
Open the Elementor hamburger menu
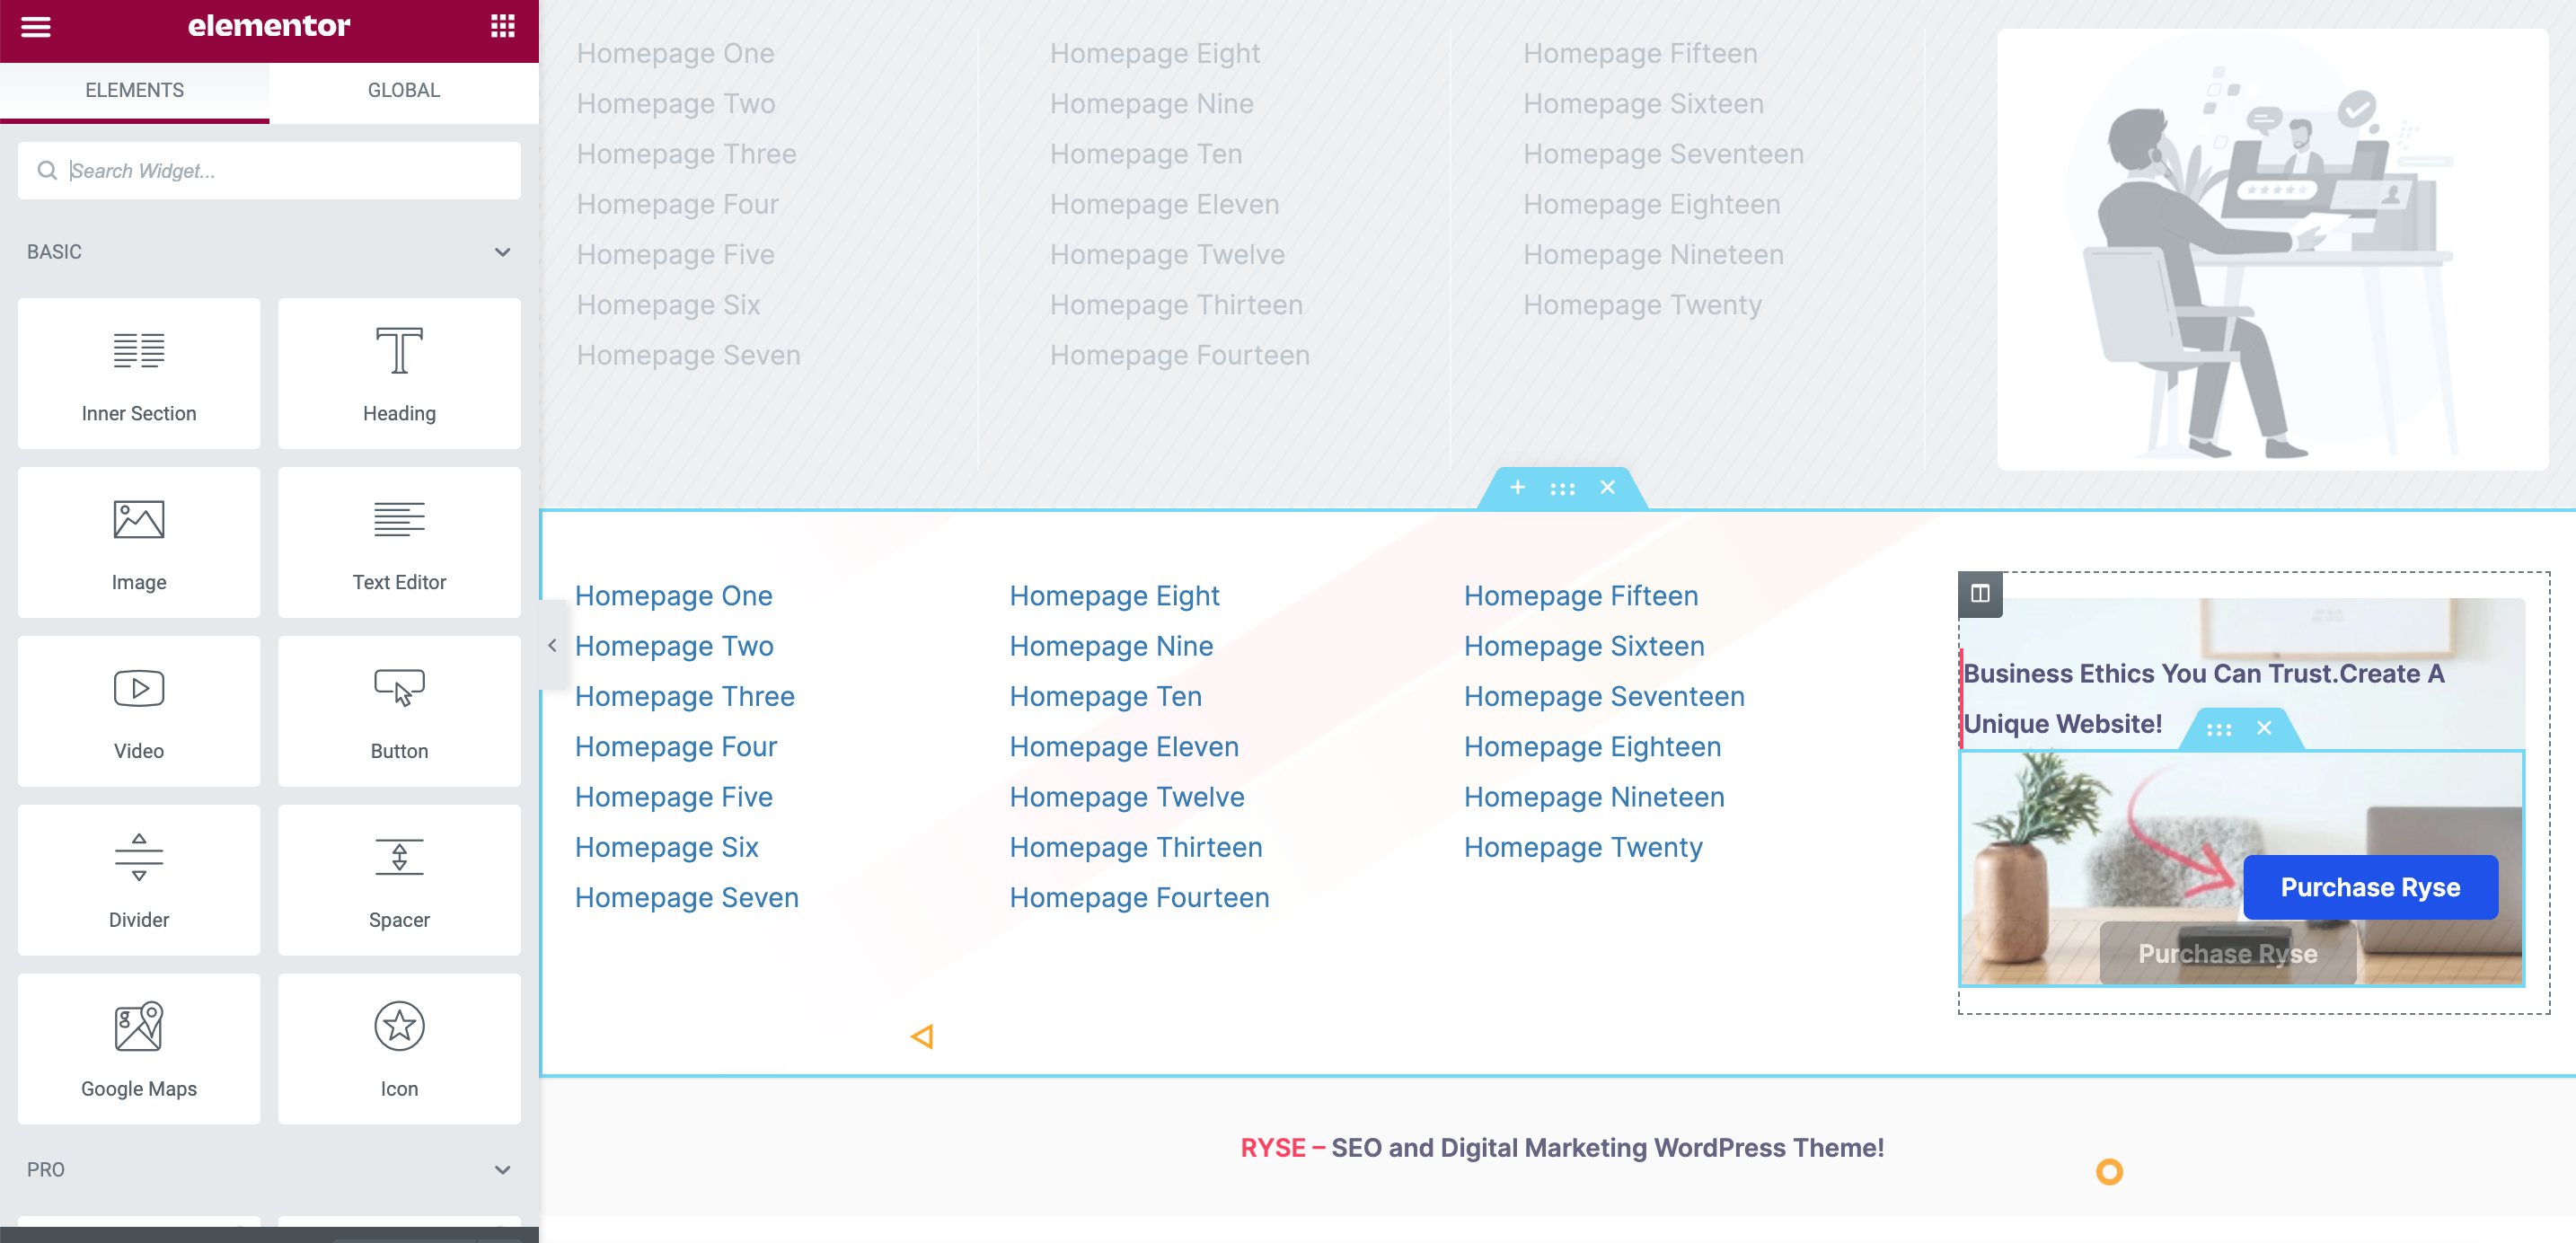36,27
